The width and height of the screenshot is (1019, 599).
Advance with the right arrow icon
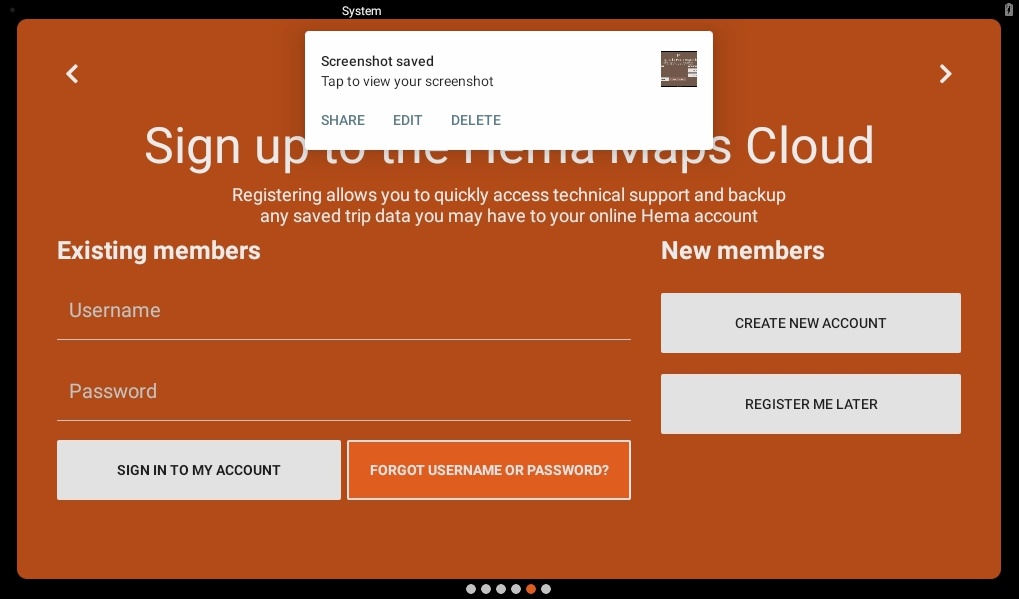pyautogui.click(x=946, y=73)
